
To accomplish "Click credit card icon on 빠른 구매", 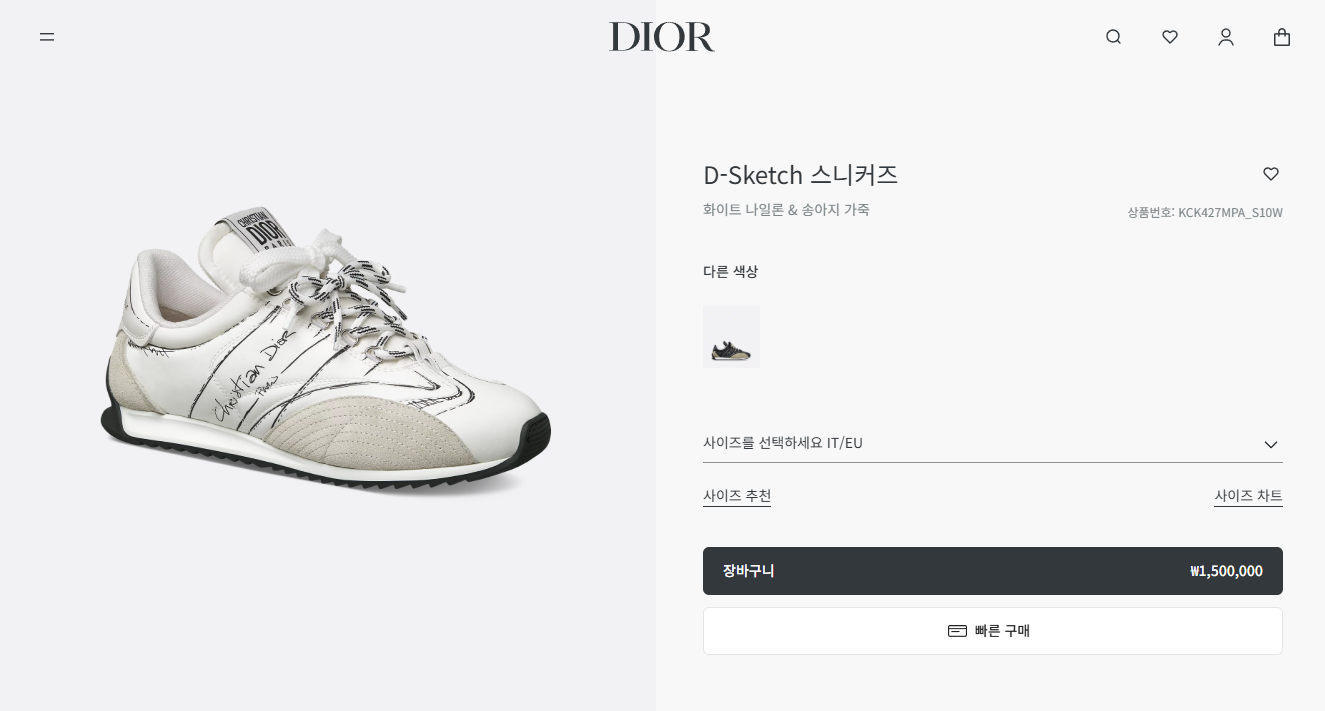I will click(x=957, y=631).
